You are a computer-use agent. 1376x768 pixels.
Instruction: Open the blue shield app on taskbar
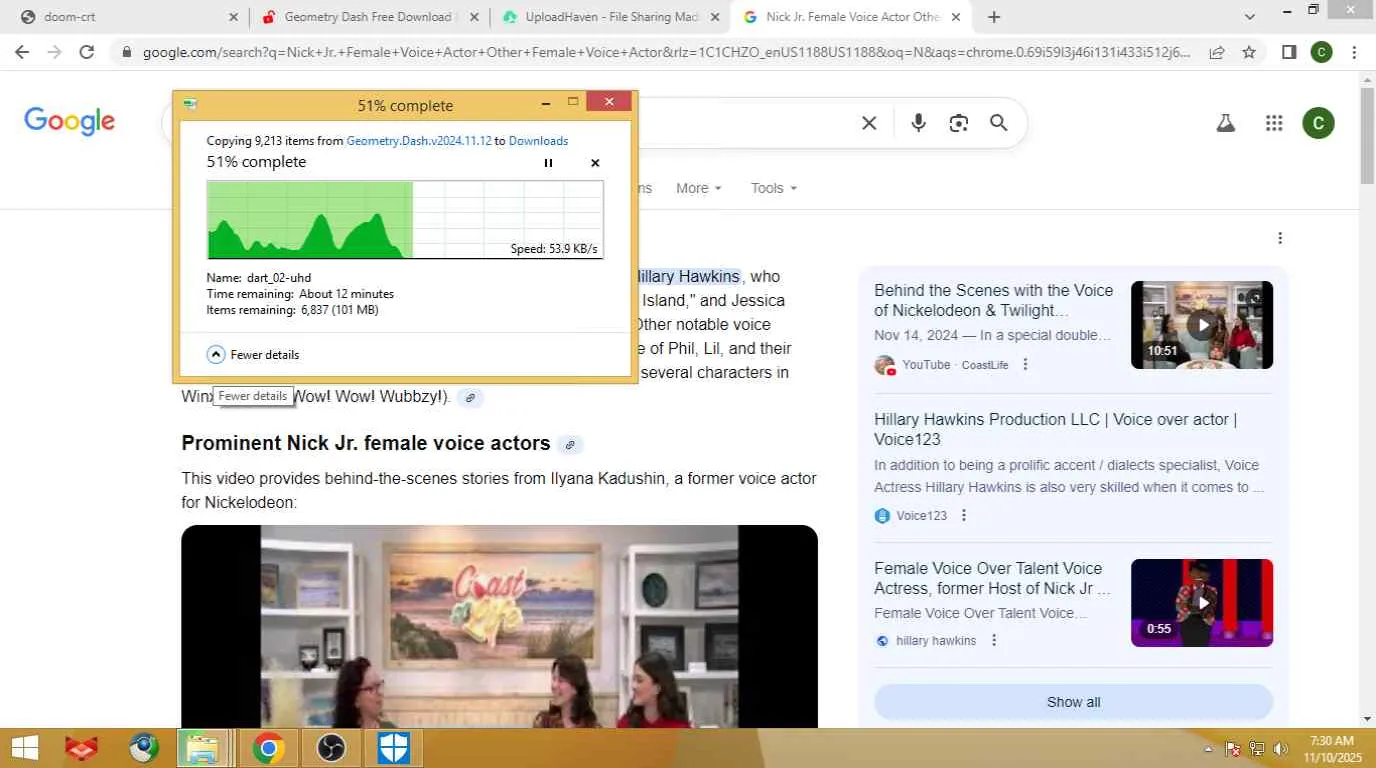(392, 748)
